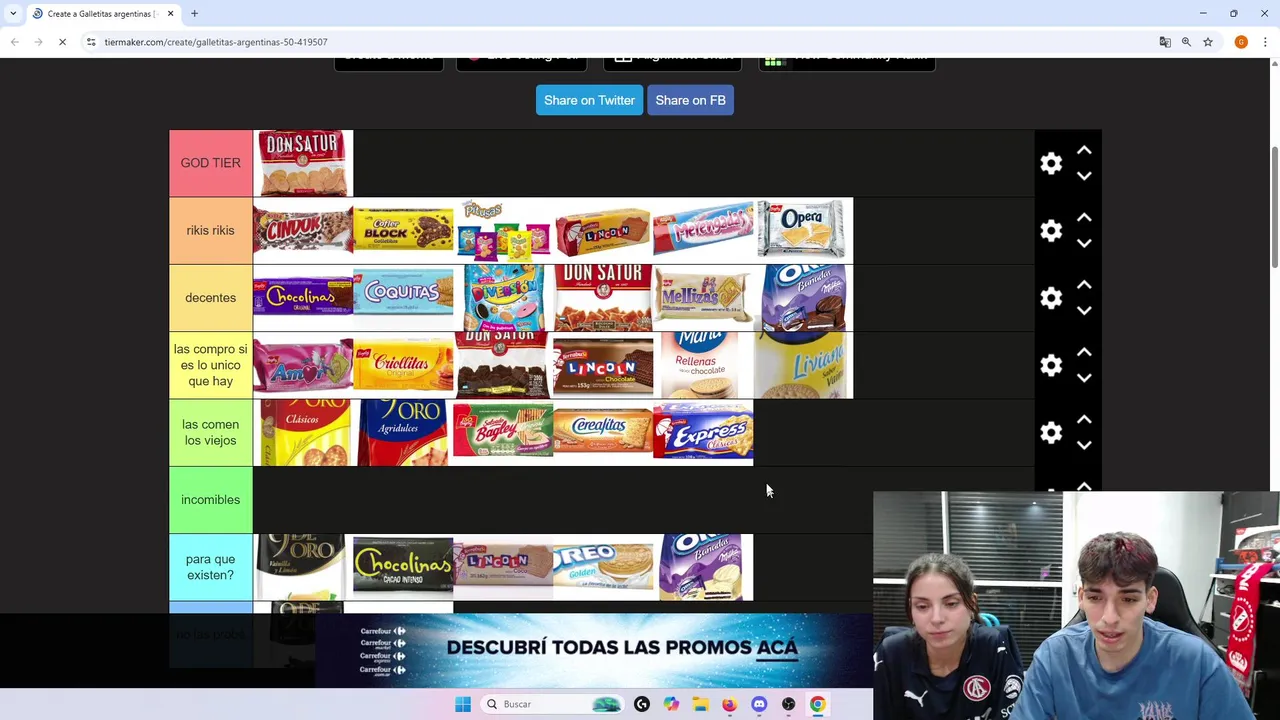
Task: Close the Galletitas argentinas tab
Action: pos(170,13)
